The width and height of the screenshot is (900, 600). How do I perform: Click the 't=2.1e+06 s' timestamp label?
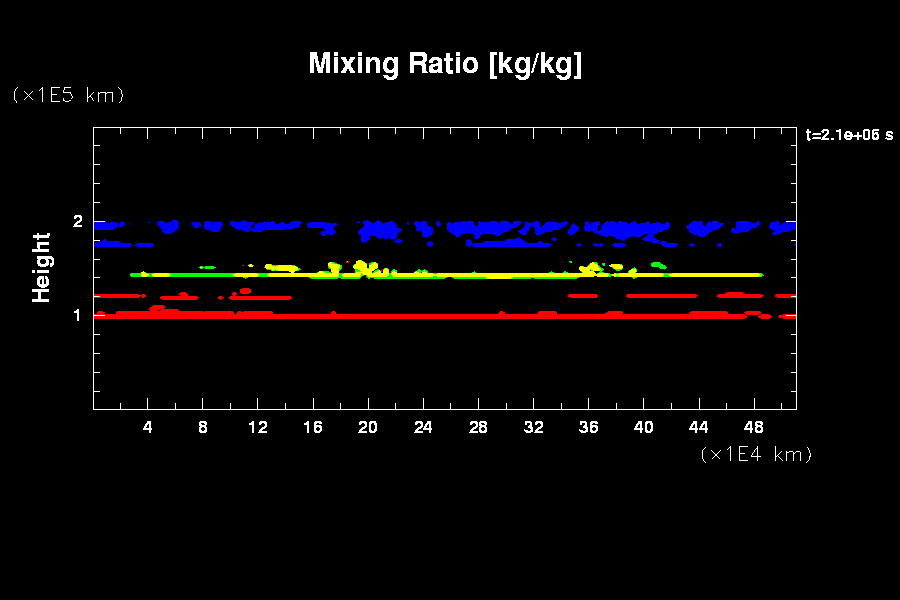coord(849,135)
